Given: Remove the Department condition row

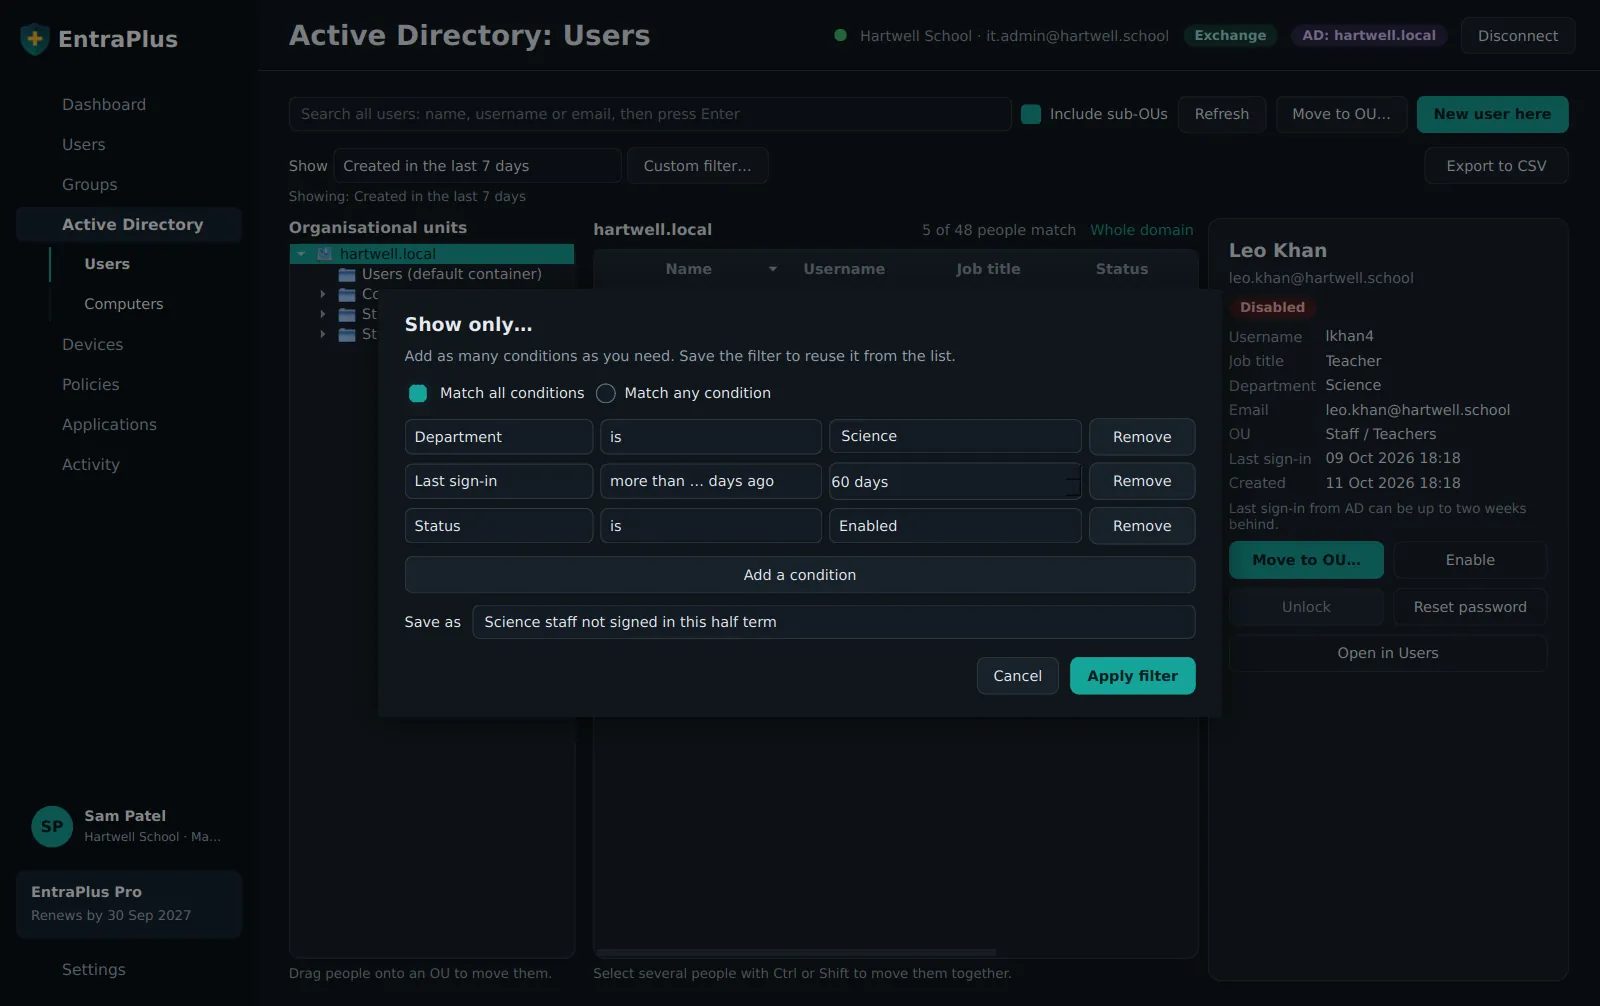Looking at the screenshot, I should (x=1142, y=437).
